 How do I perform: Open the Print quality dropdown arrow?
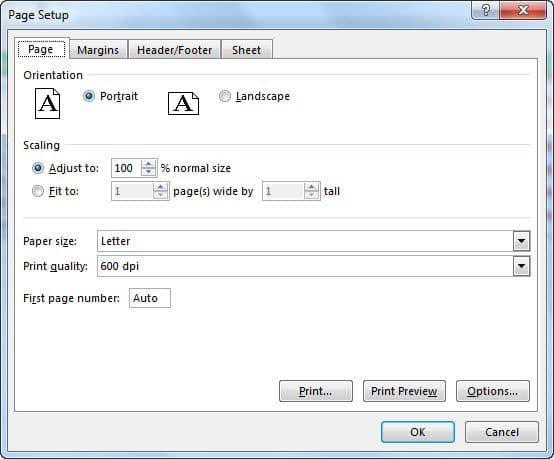(521, 266)
